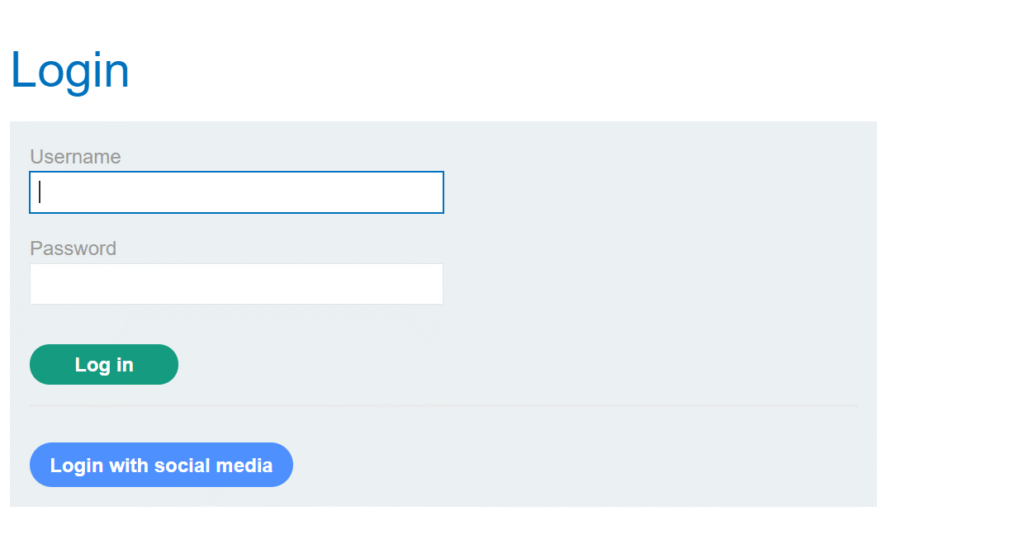
Task: Click the blue Login page heading
Action: click(x=70, y=71)
